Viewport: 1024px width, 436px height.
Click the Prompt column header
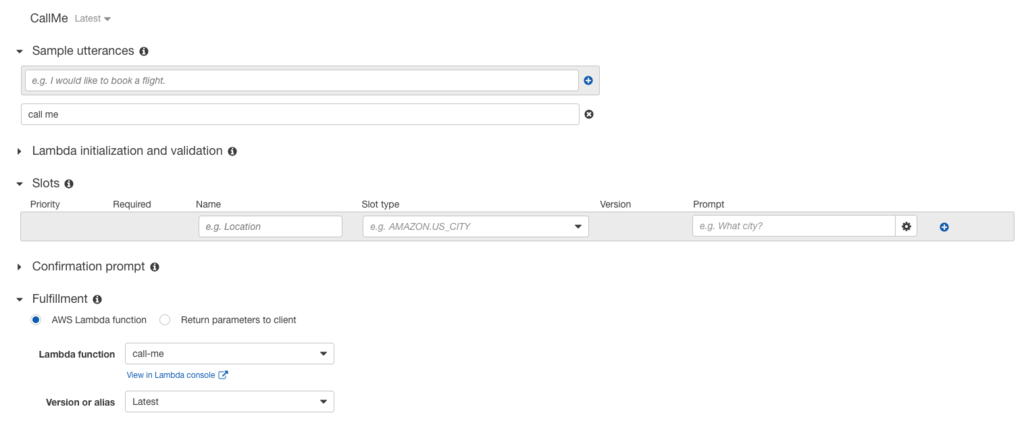[709, 204]
